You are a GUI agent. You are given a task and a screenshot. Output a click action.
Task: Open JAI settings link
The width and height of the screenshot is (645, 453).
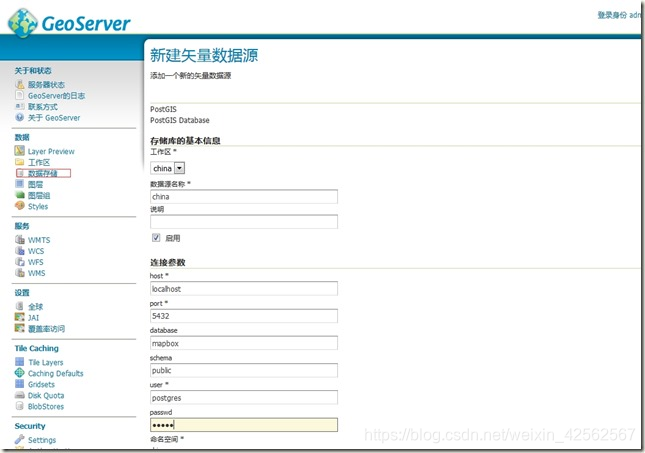tap(33, 318)
